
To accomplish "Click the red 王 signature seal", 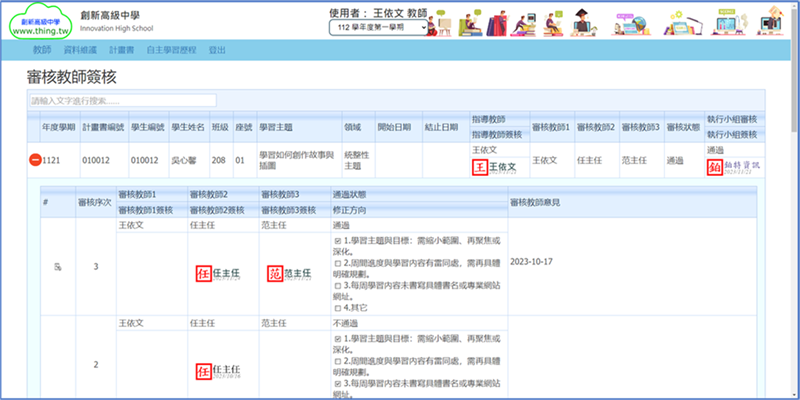I will click(479, 167).
